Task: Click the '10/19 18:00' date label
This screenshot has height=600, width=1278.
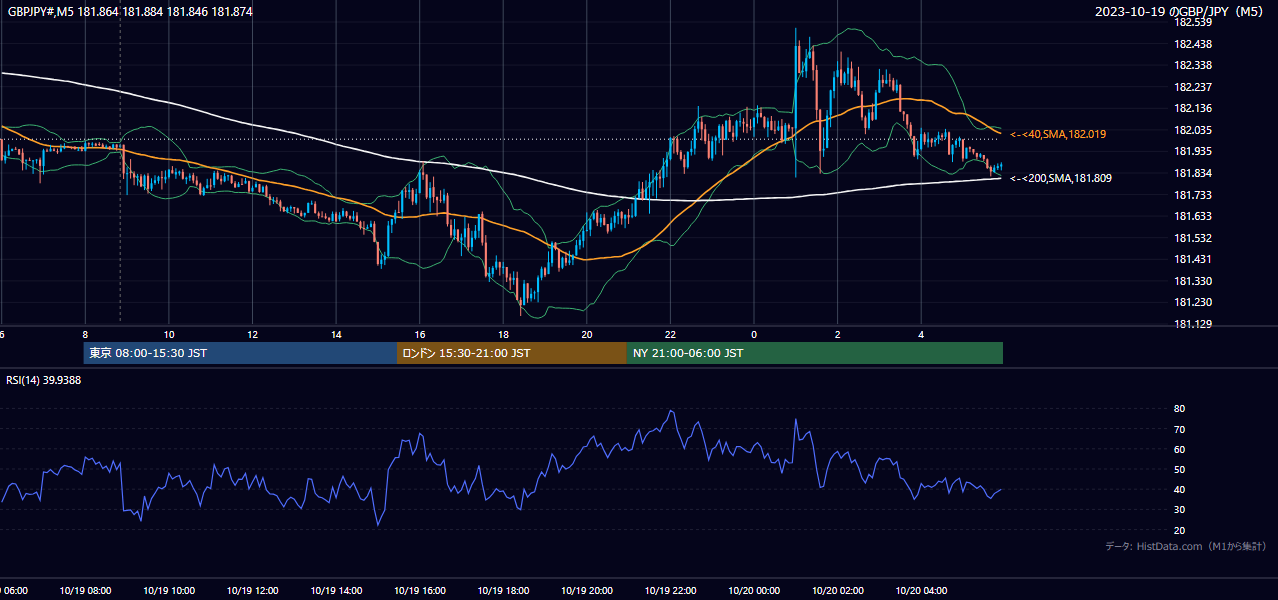Action: coord(503,591)
